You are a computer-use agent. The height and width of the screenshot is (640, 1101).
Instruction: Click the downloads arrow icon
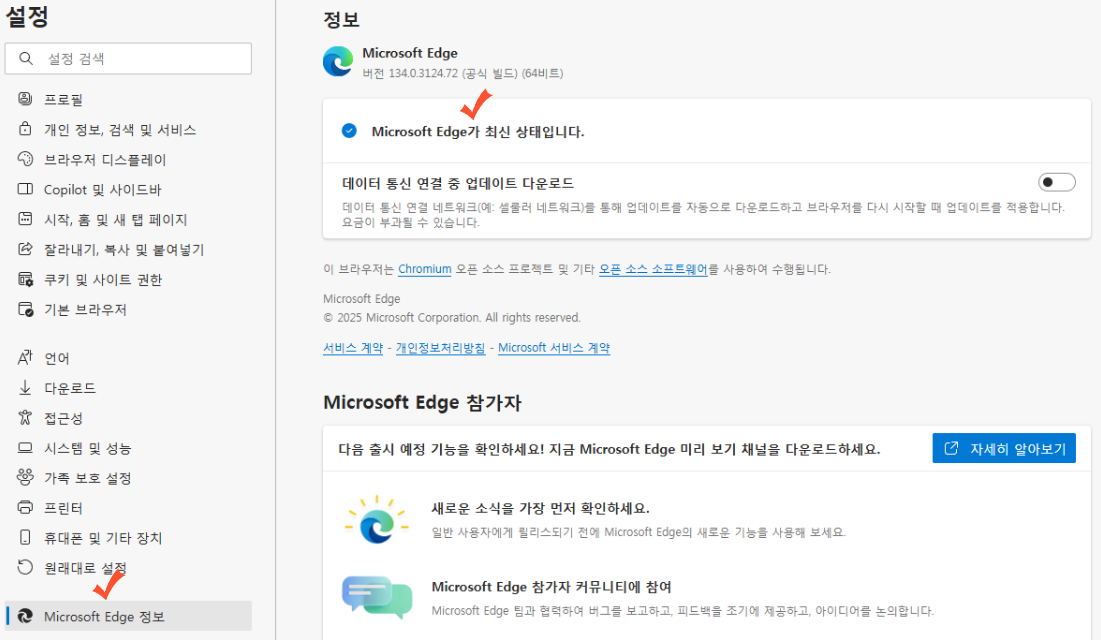[x=25, y=388]
